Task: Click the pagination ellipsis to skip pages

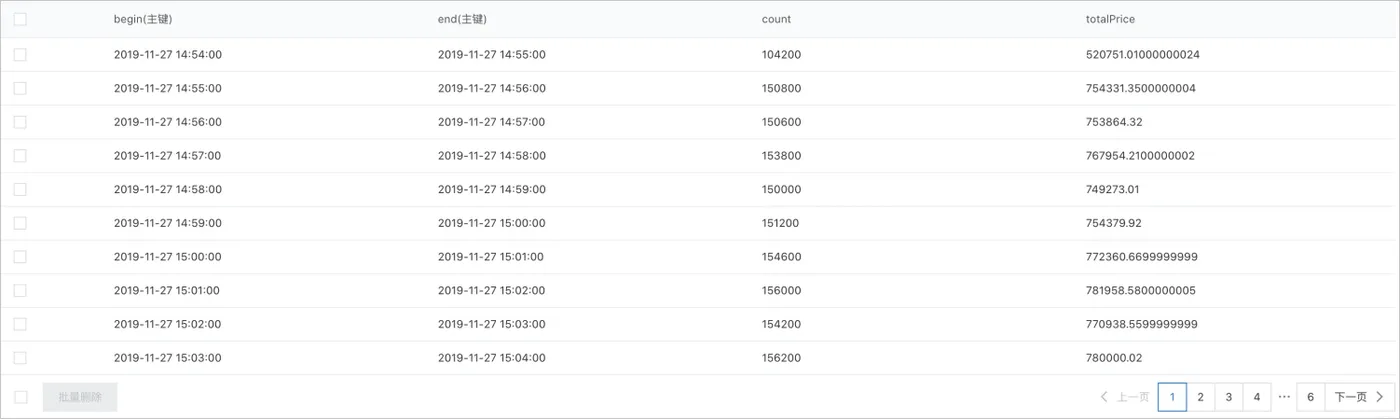Action: (1284, 397)
